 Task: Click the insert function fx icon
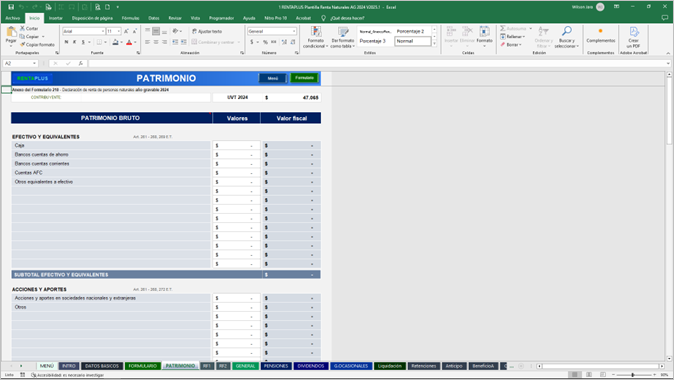point(80,63)
